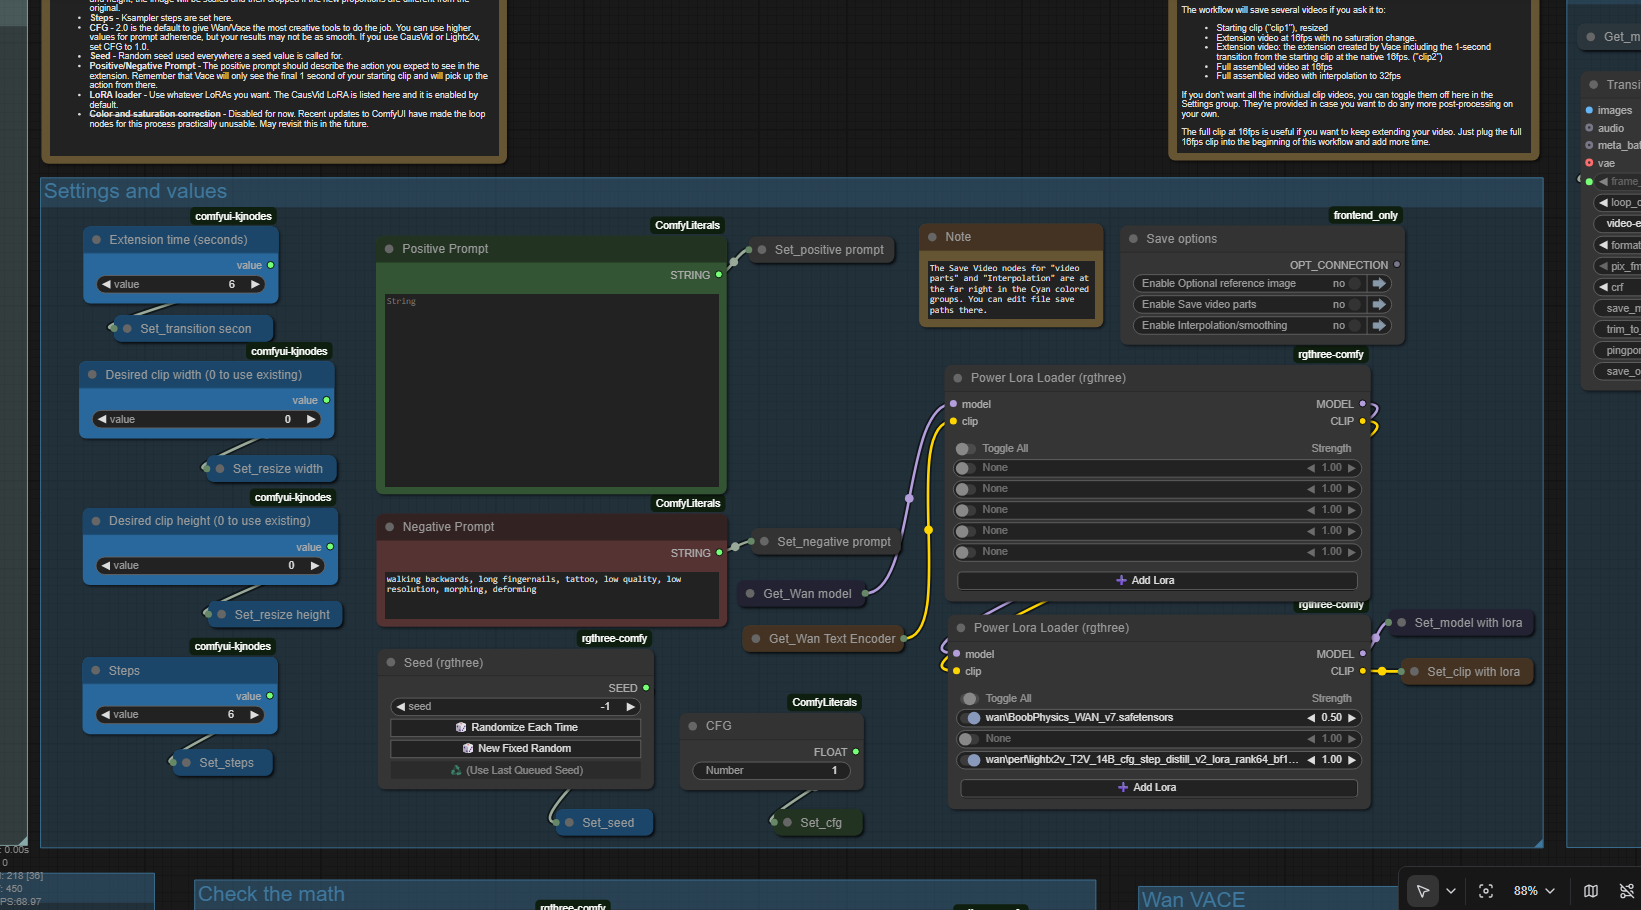Click the New Fixed Random button

(x=516, y=749)
